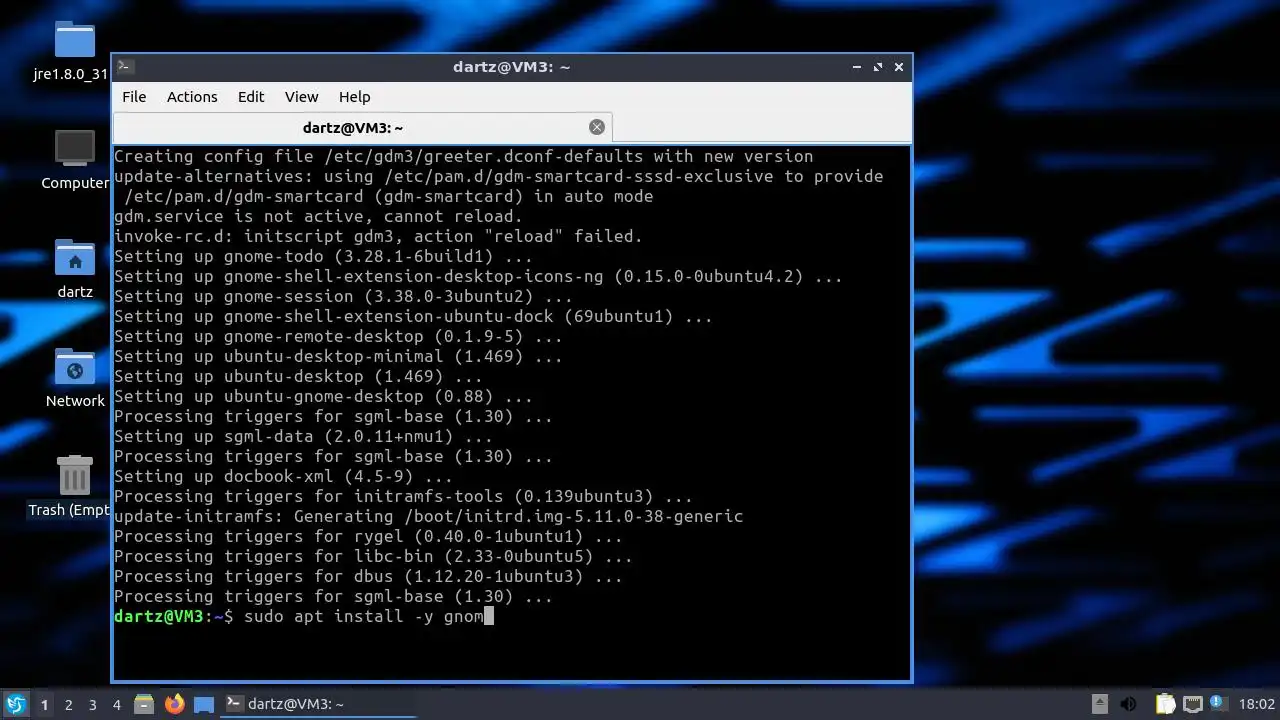Open the View menu
The height and width of the screenshot is (720, 1280).
[x=301, y=97]
